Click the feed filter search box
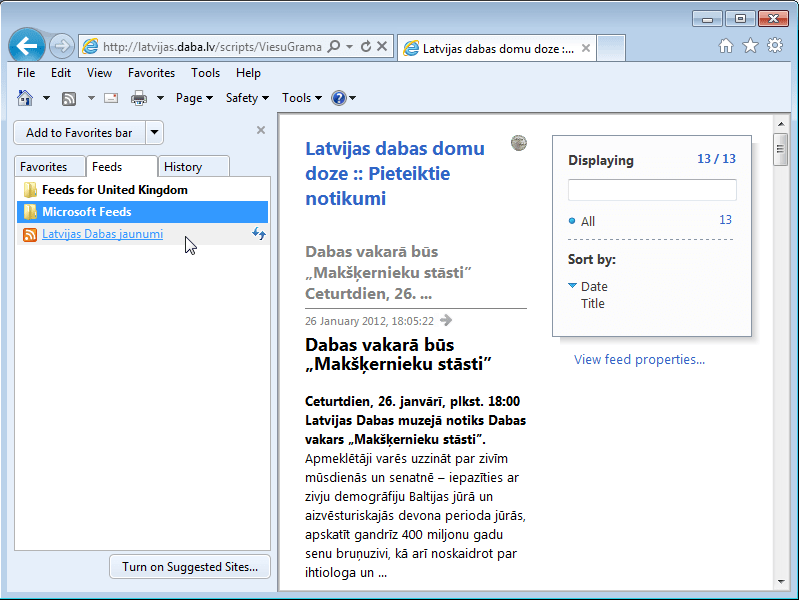The image size is (799, 600). pos(652,190)
